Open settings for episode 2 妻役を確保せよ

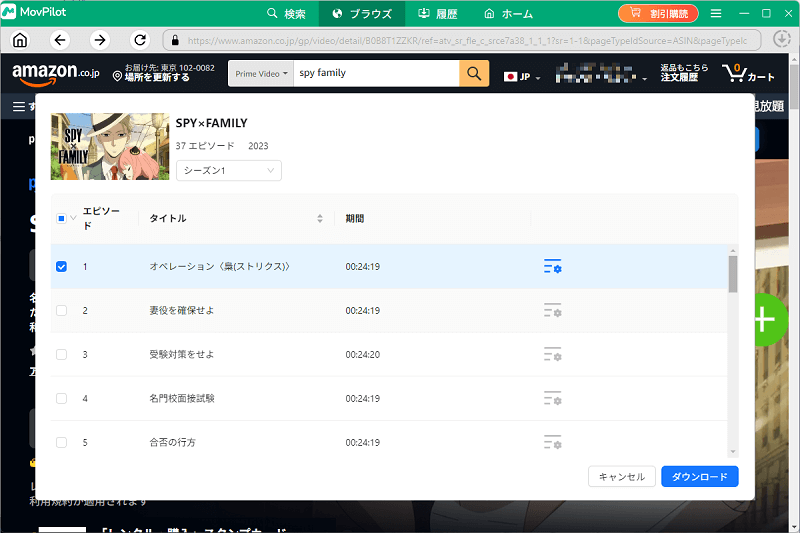pyautogui.click(x=553, y=310)
